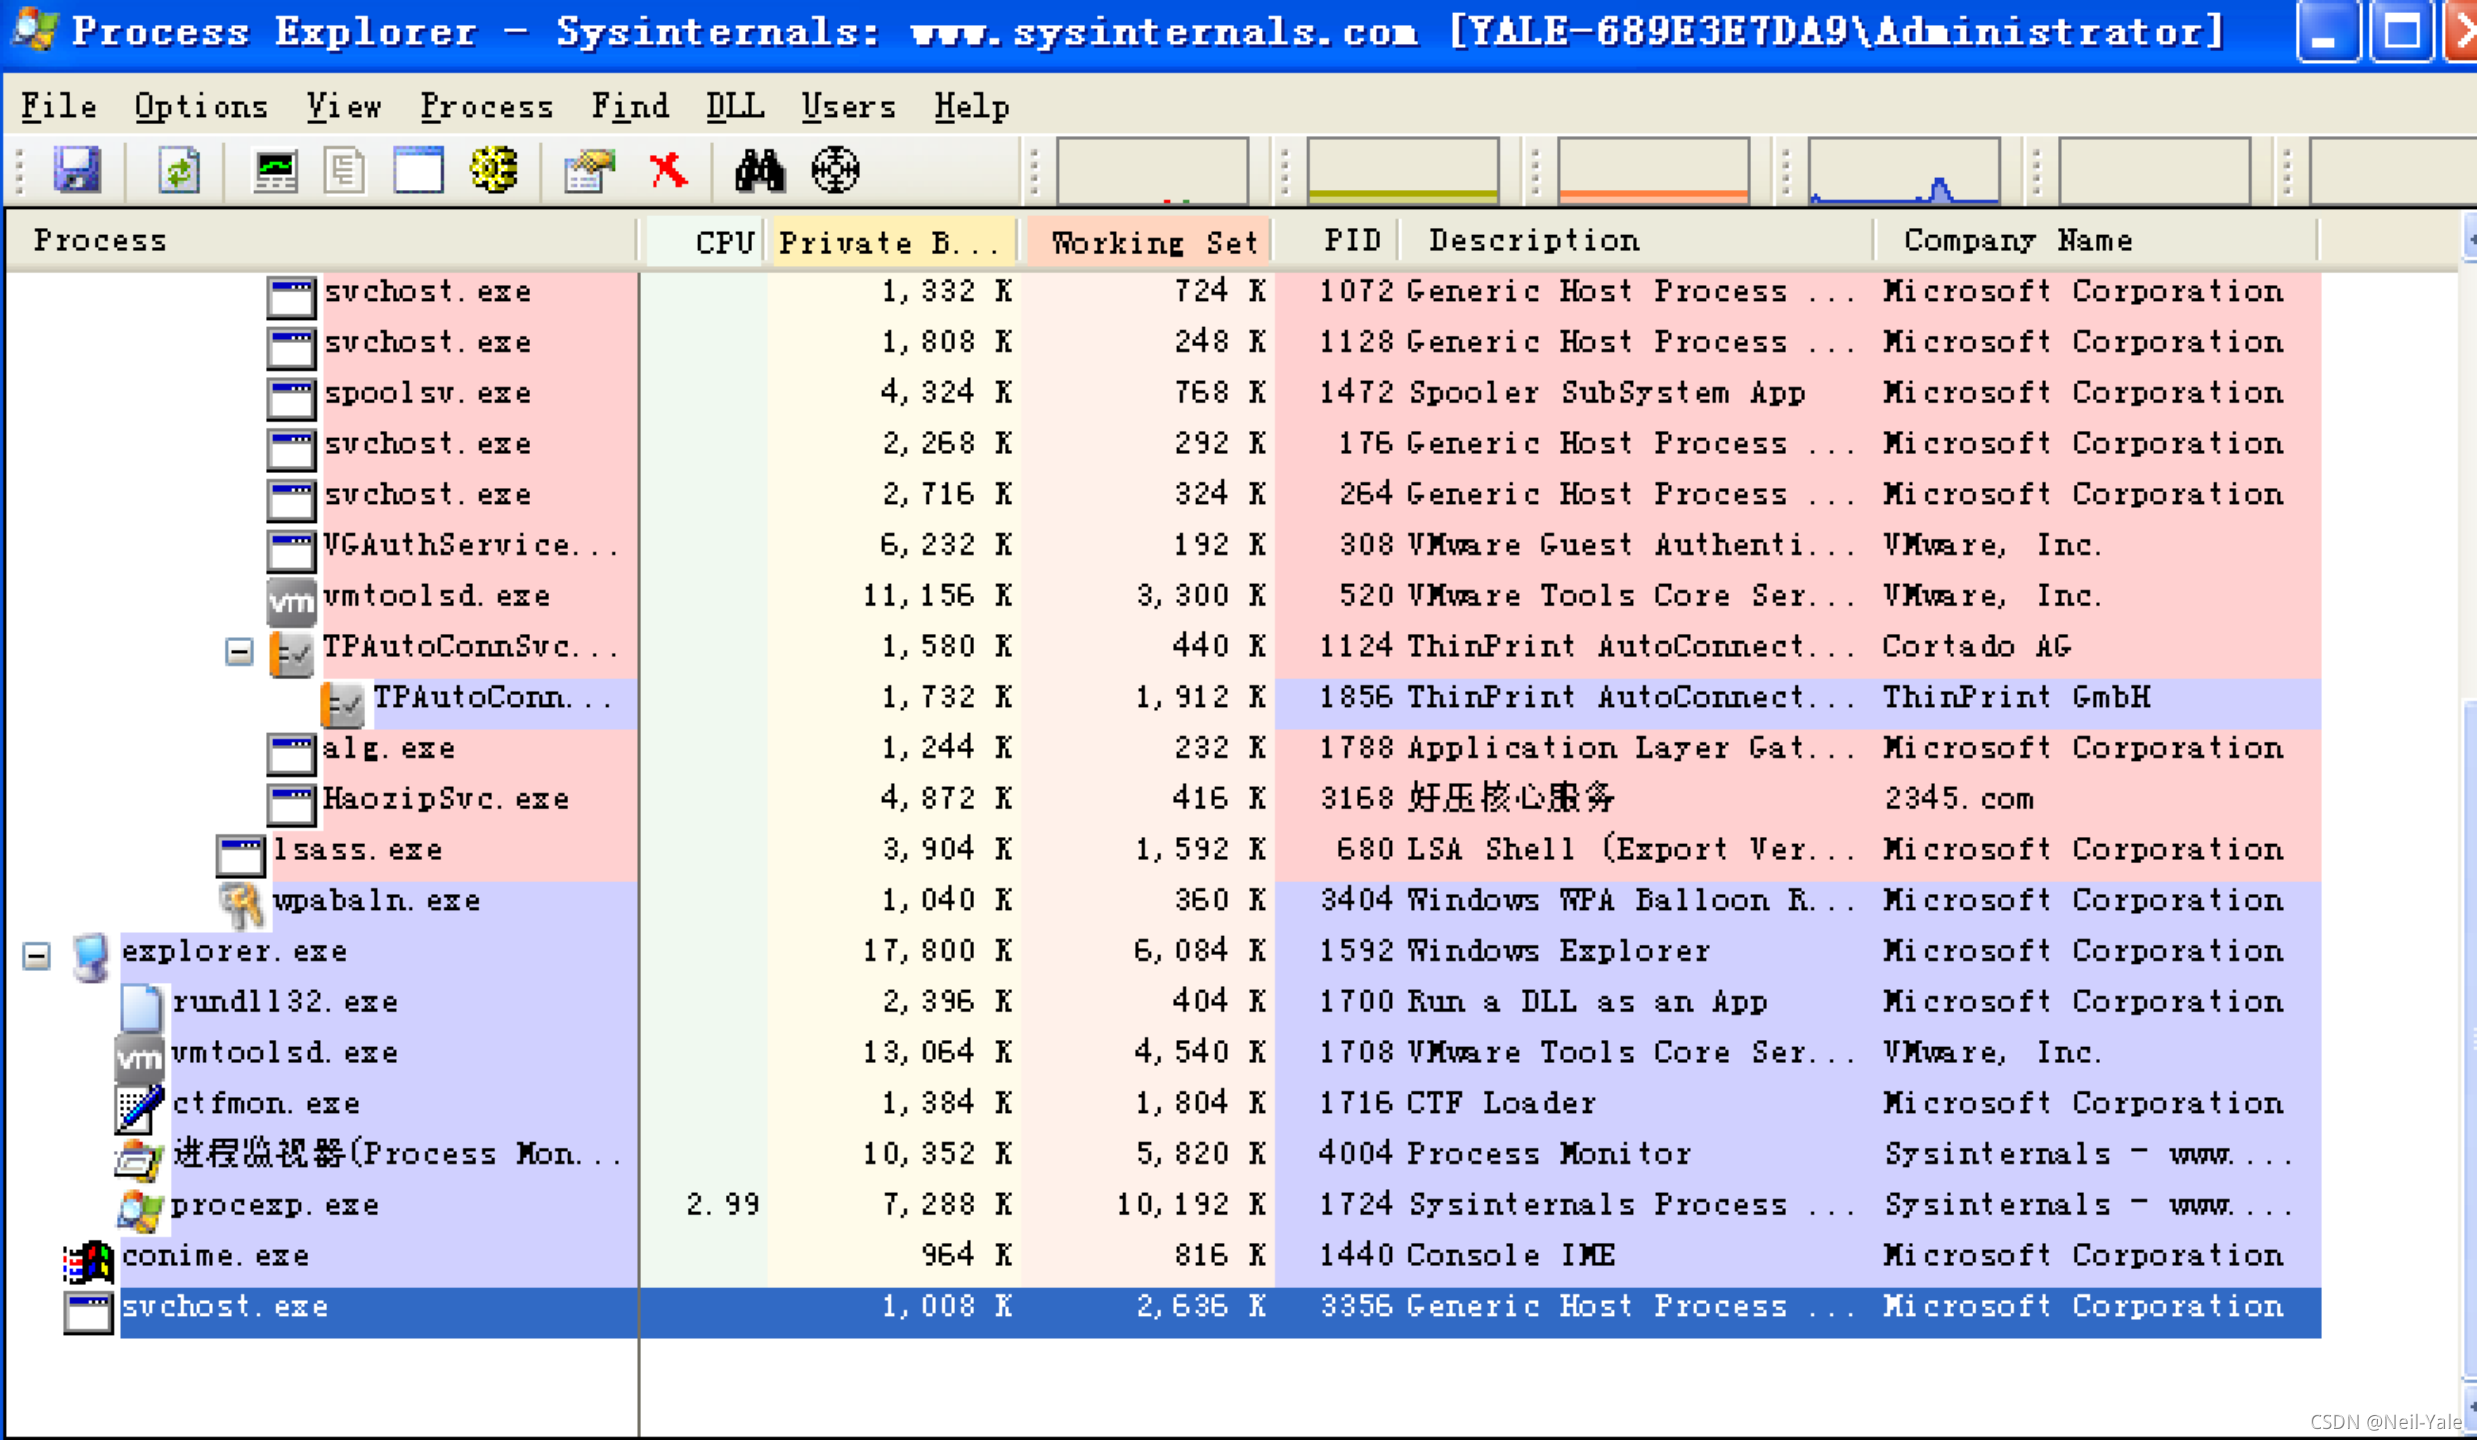This screenshot has width=2477, height=1440.
Task: Open Properties toolbar icon
Action: [590, 171]
